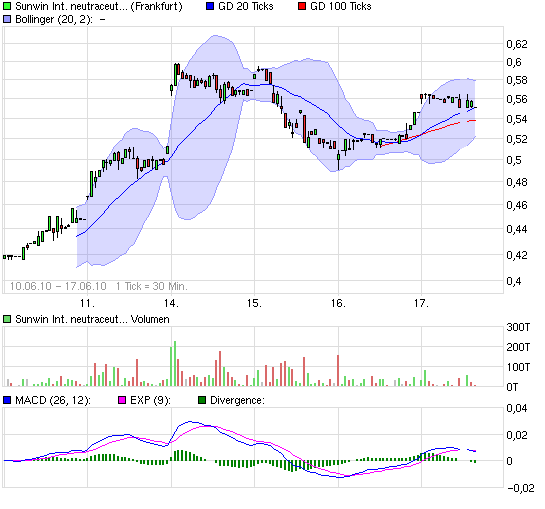The width and height of the screenshot is (545, 509).
Task: Click the 0,48 price axis value
Action: [517, 182]
